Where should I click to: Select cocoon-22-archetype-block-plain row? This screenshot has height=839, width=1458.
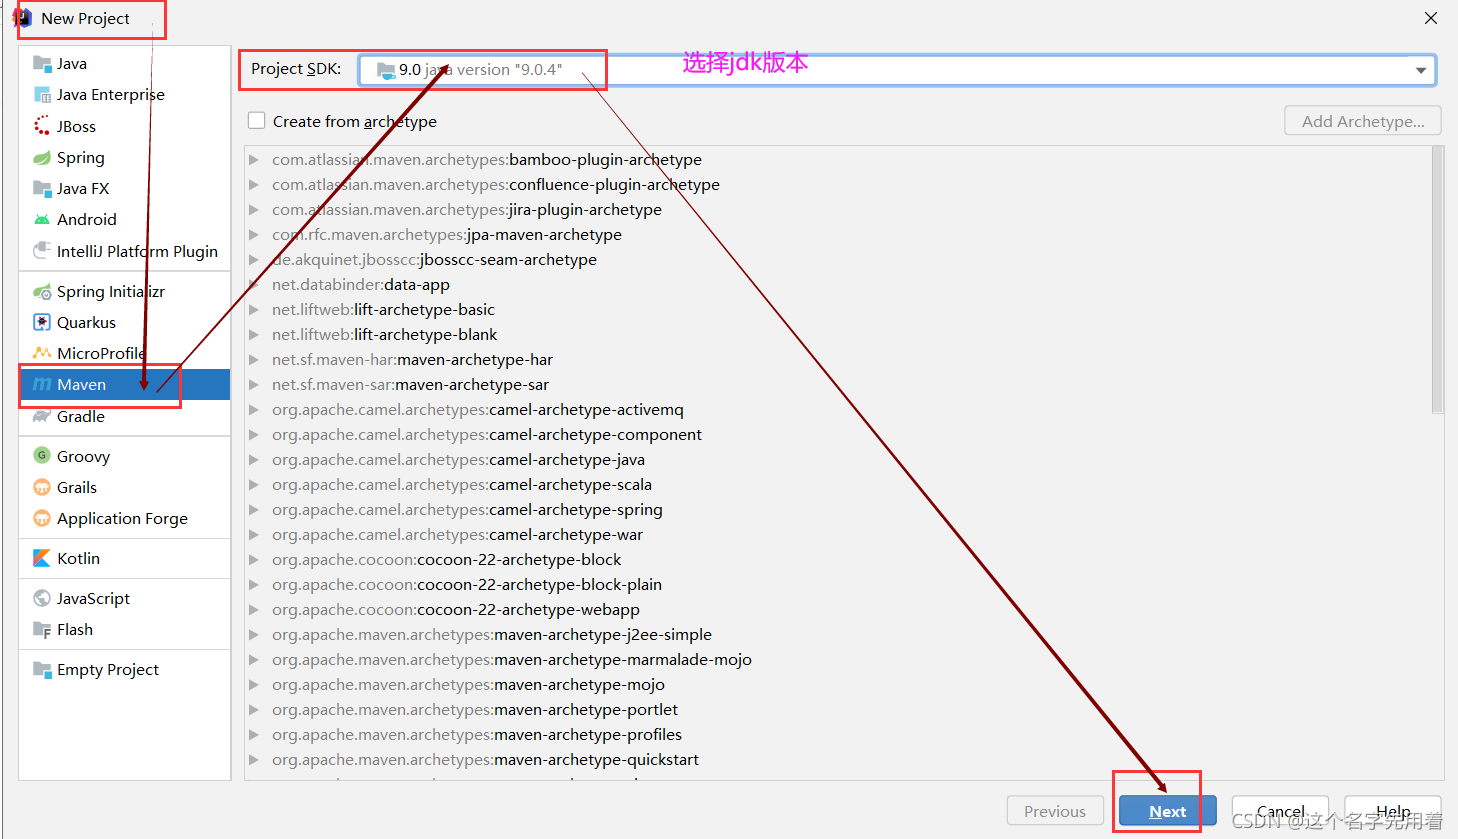[838, 584]
